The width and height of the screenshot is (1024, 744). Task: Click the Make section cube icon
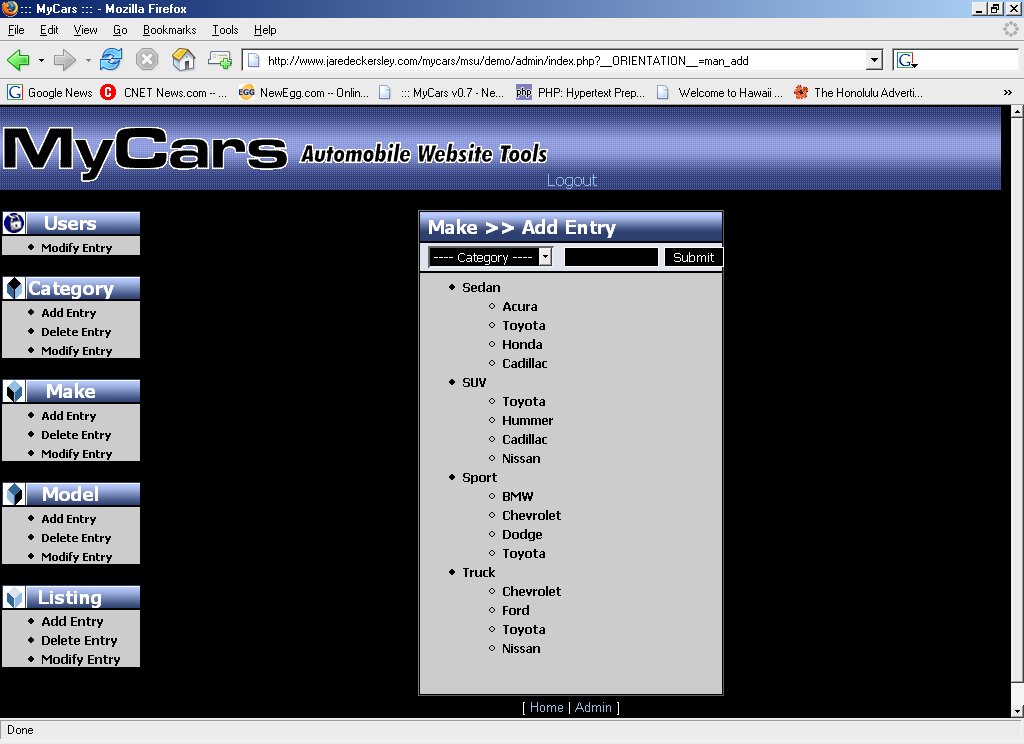click(14, 391)
